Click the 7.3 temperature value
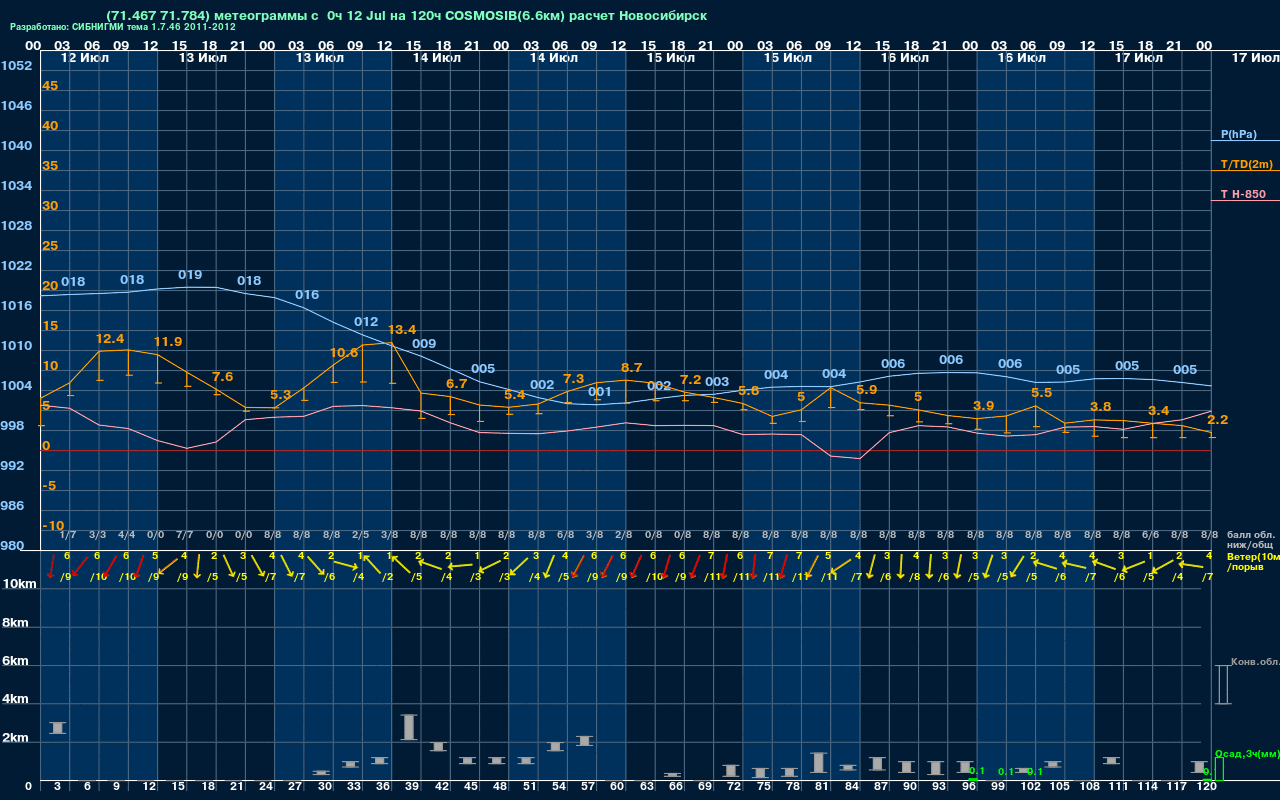Image resolution: width=1280 pixels, height=800 pixels. (x=574, y=379)
